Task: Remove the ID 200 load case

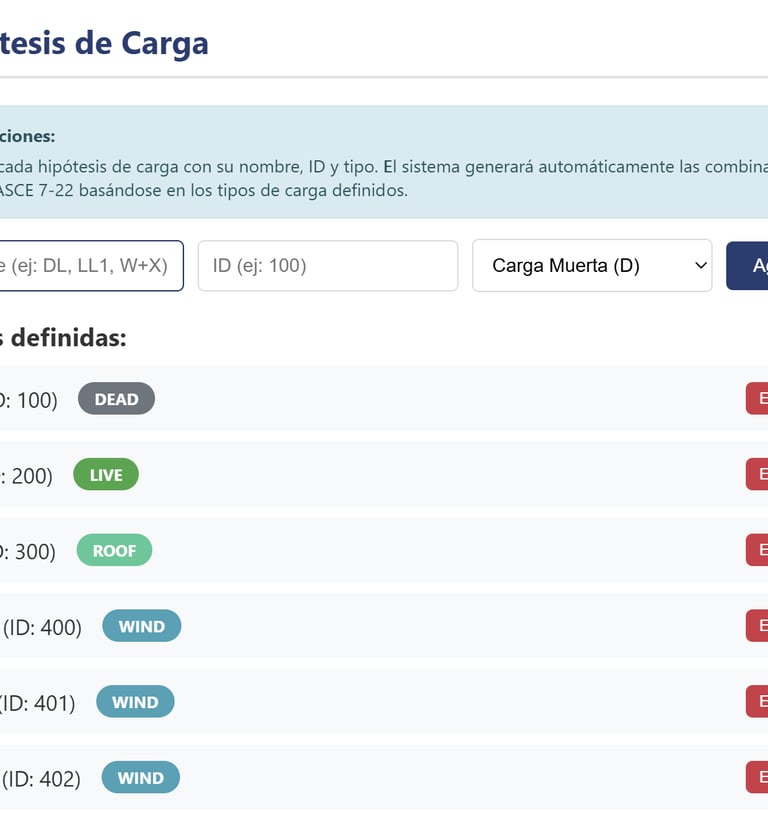Action: 758,475
